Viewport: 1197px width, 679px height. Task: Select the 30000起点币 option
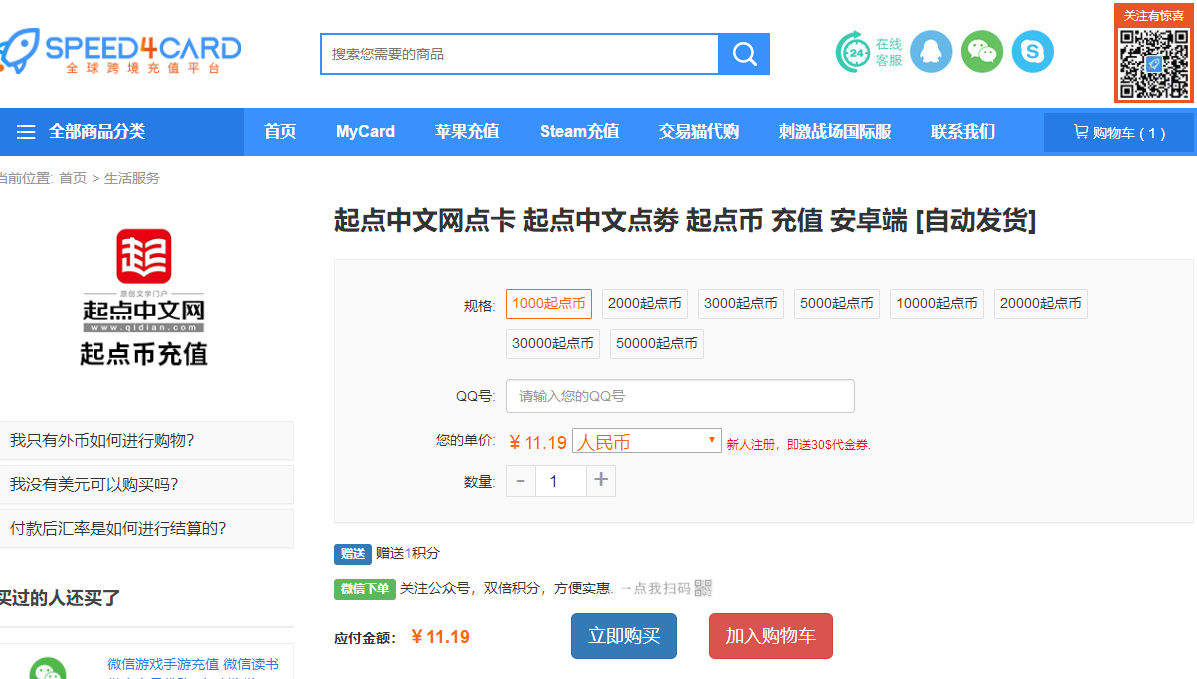click(553, 344)
